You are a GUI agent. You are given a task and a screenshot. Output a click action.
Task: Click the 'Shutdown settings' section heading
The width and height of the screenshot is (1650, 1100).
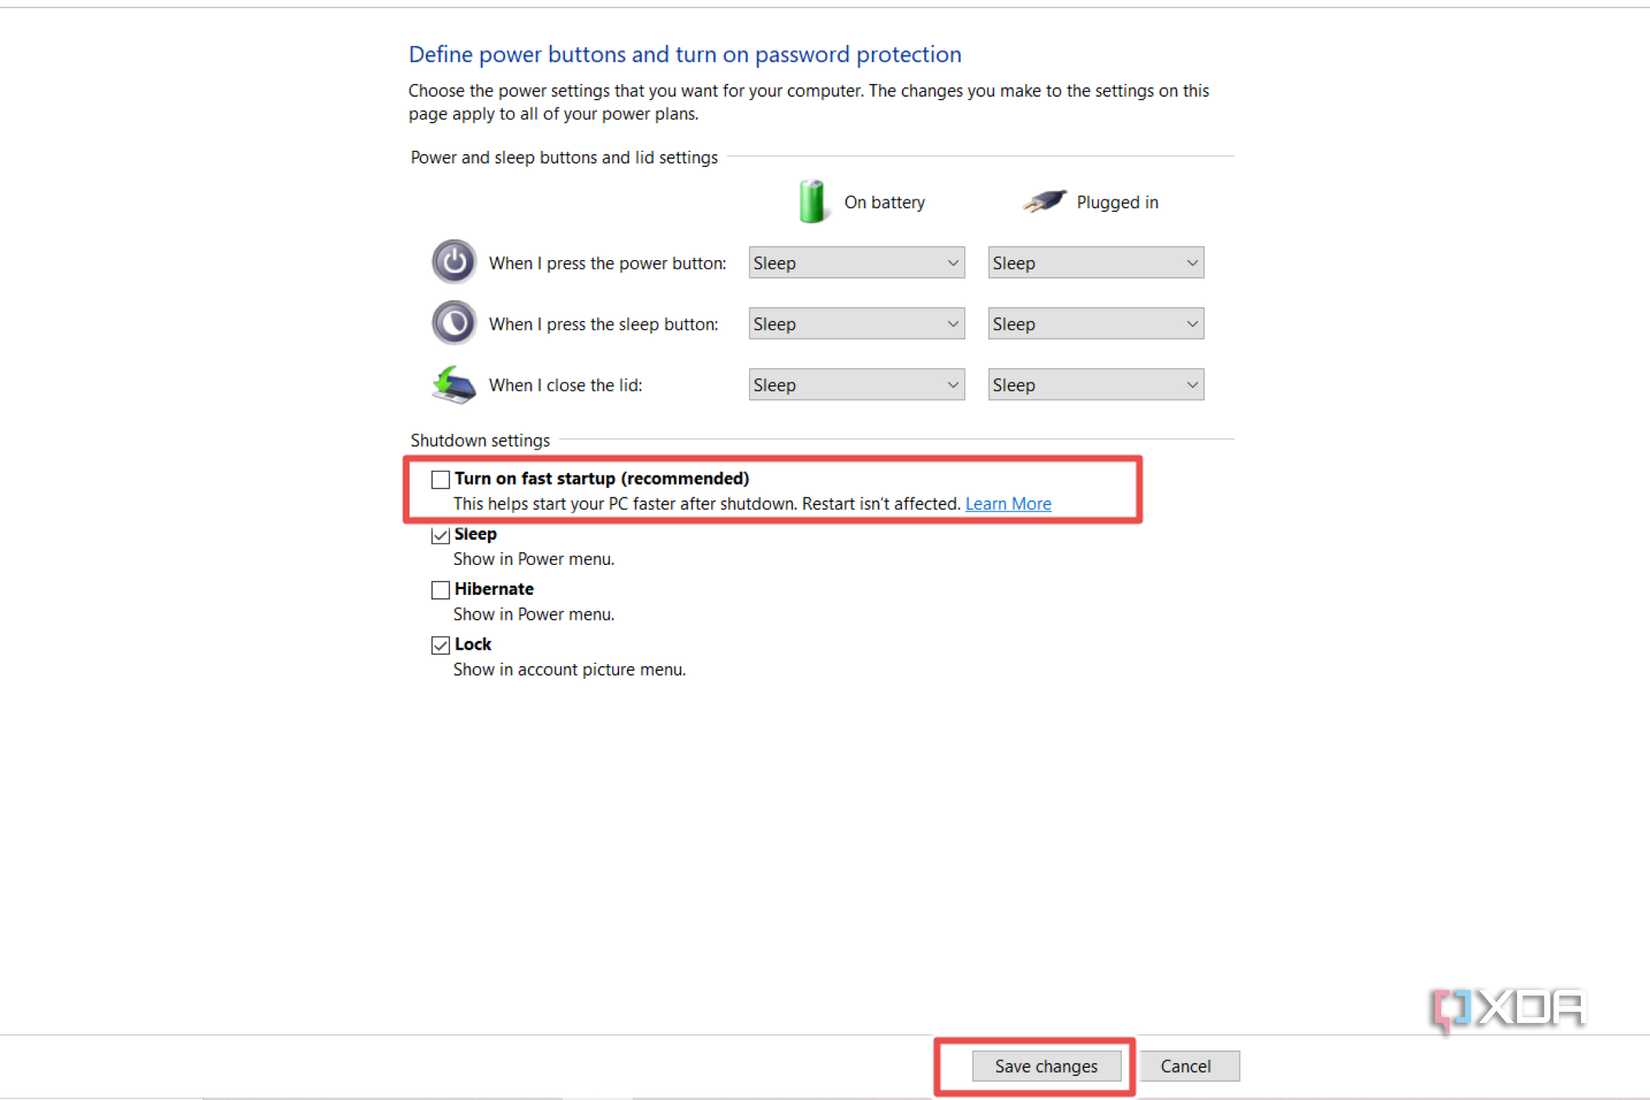(480, 440)
